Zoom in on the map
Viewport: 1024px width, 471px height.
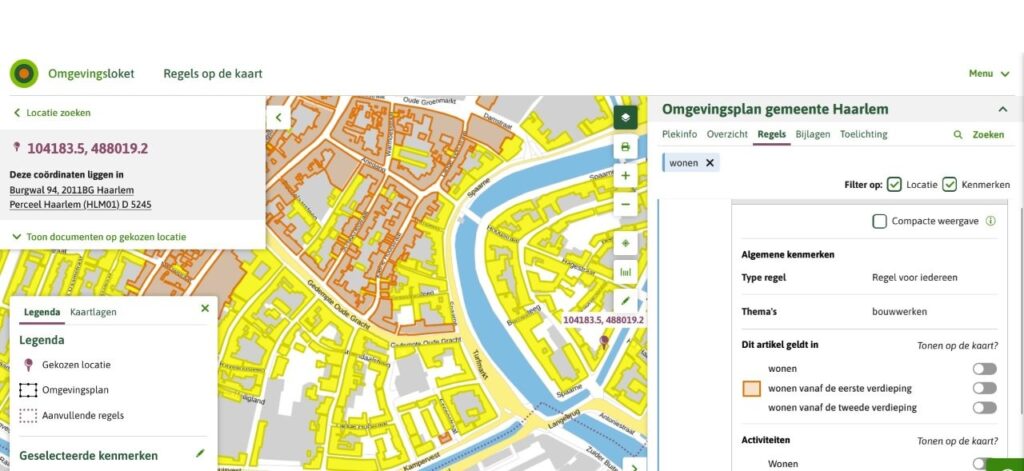click(x=625, y=176)
